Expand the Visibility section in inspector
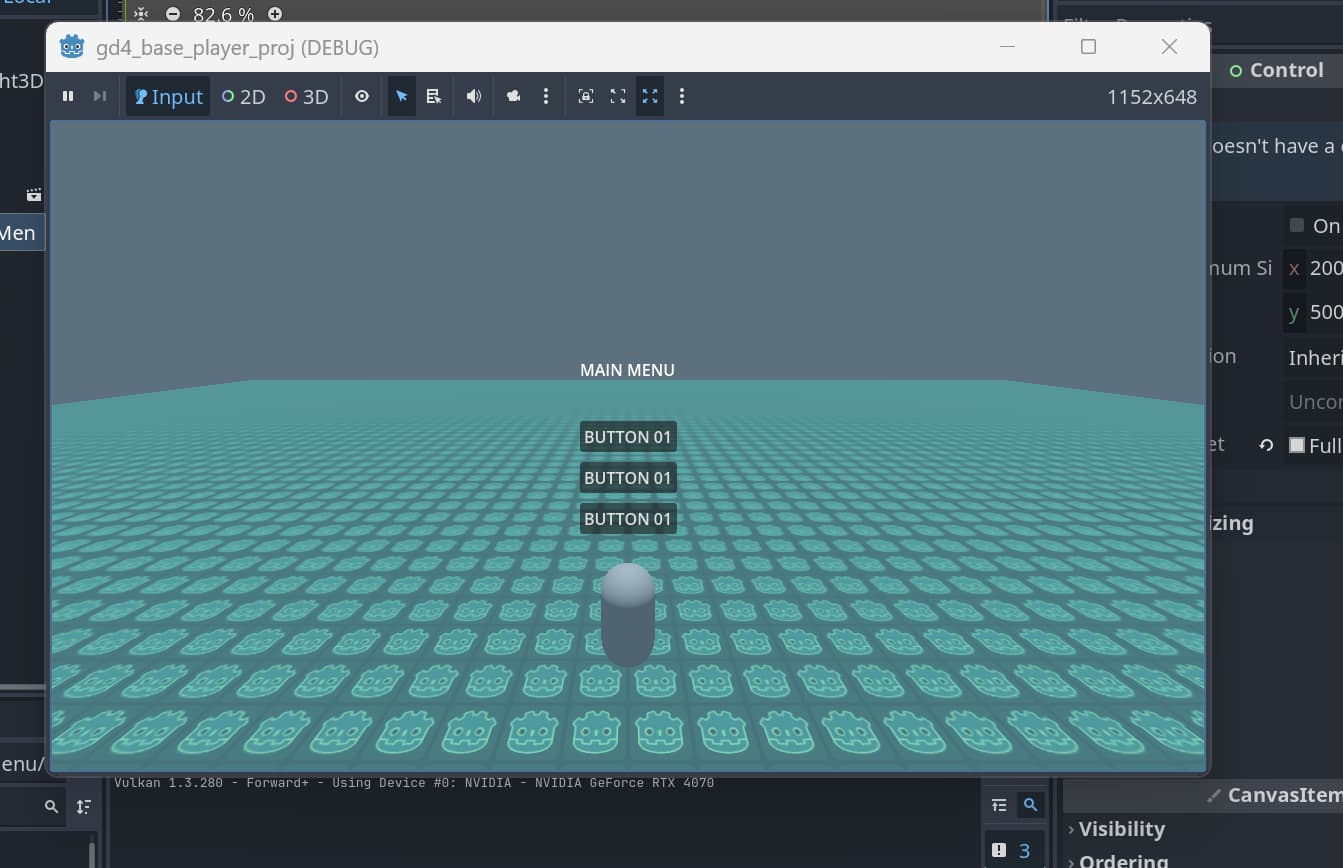The image size is (1343, 868). (x=1121, y=829)
